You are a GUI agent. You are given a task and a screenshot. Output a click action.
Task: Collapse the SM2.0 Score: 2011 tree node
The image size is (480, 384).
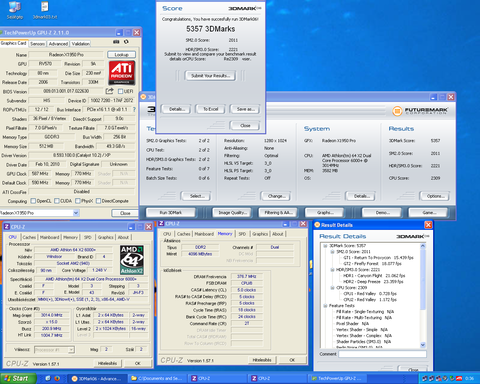pyautogui.click(x=332, y=252)
